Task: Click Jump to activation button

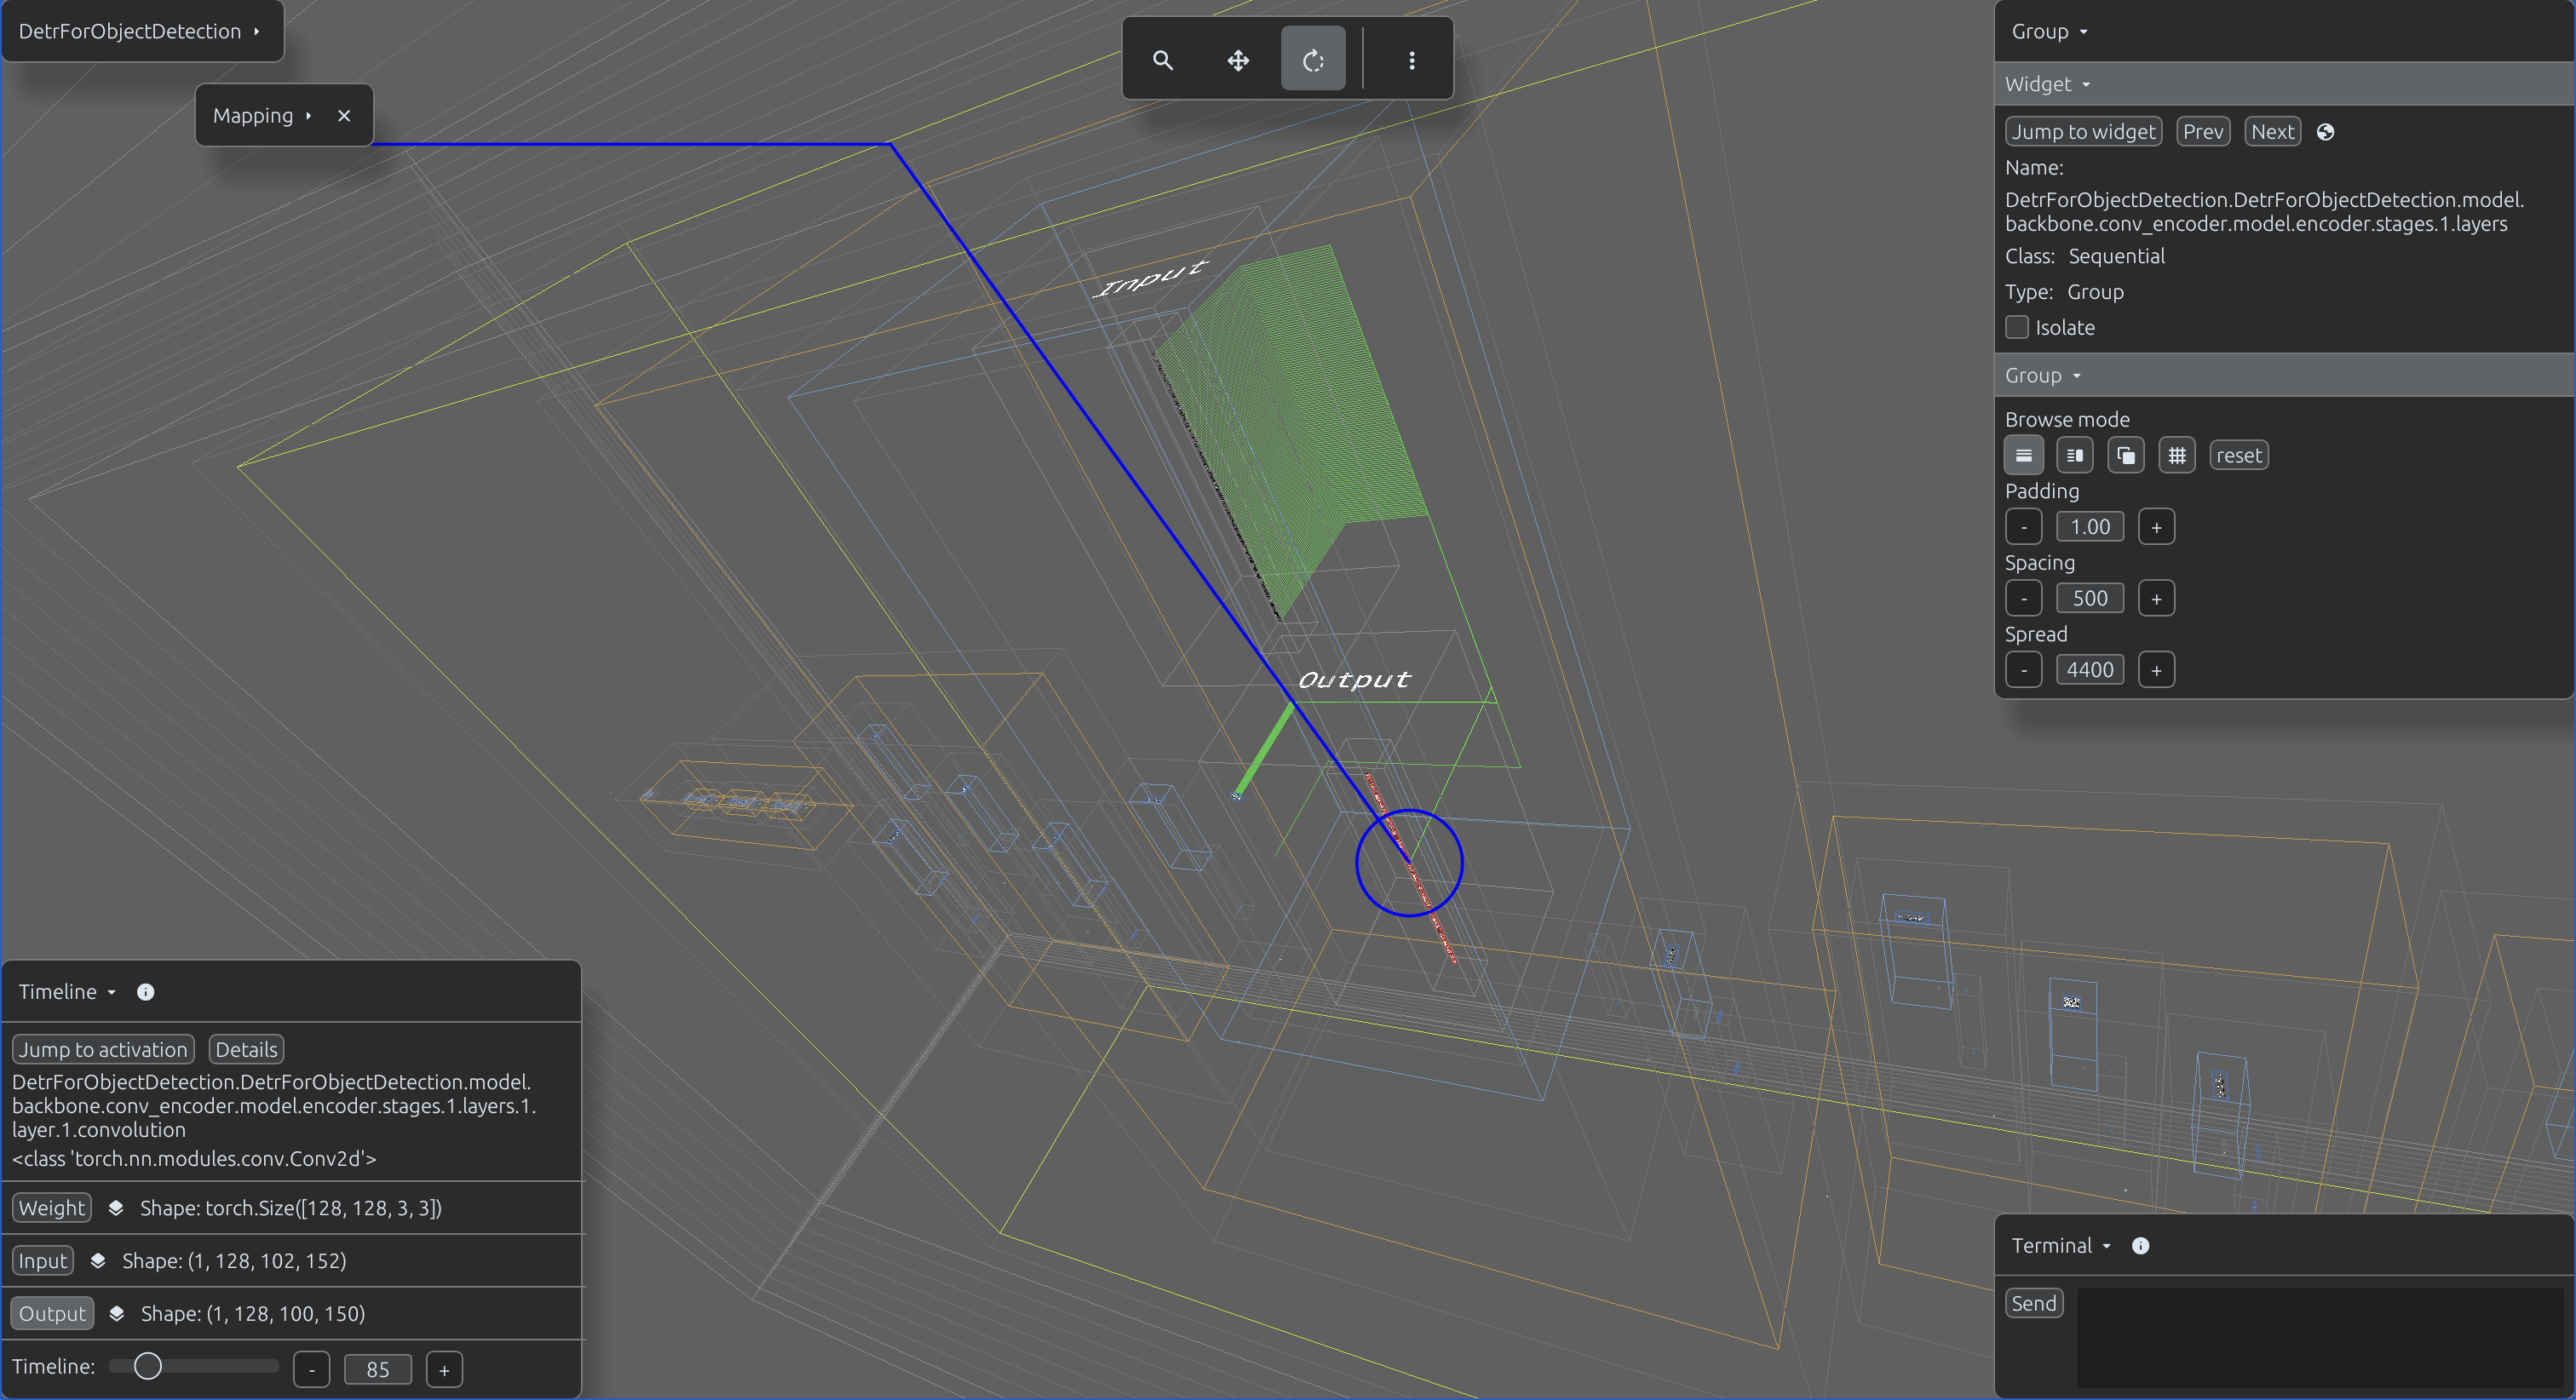Action: pos(103,1049)
